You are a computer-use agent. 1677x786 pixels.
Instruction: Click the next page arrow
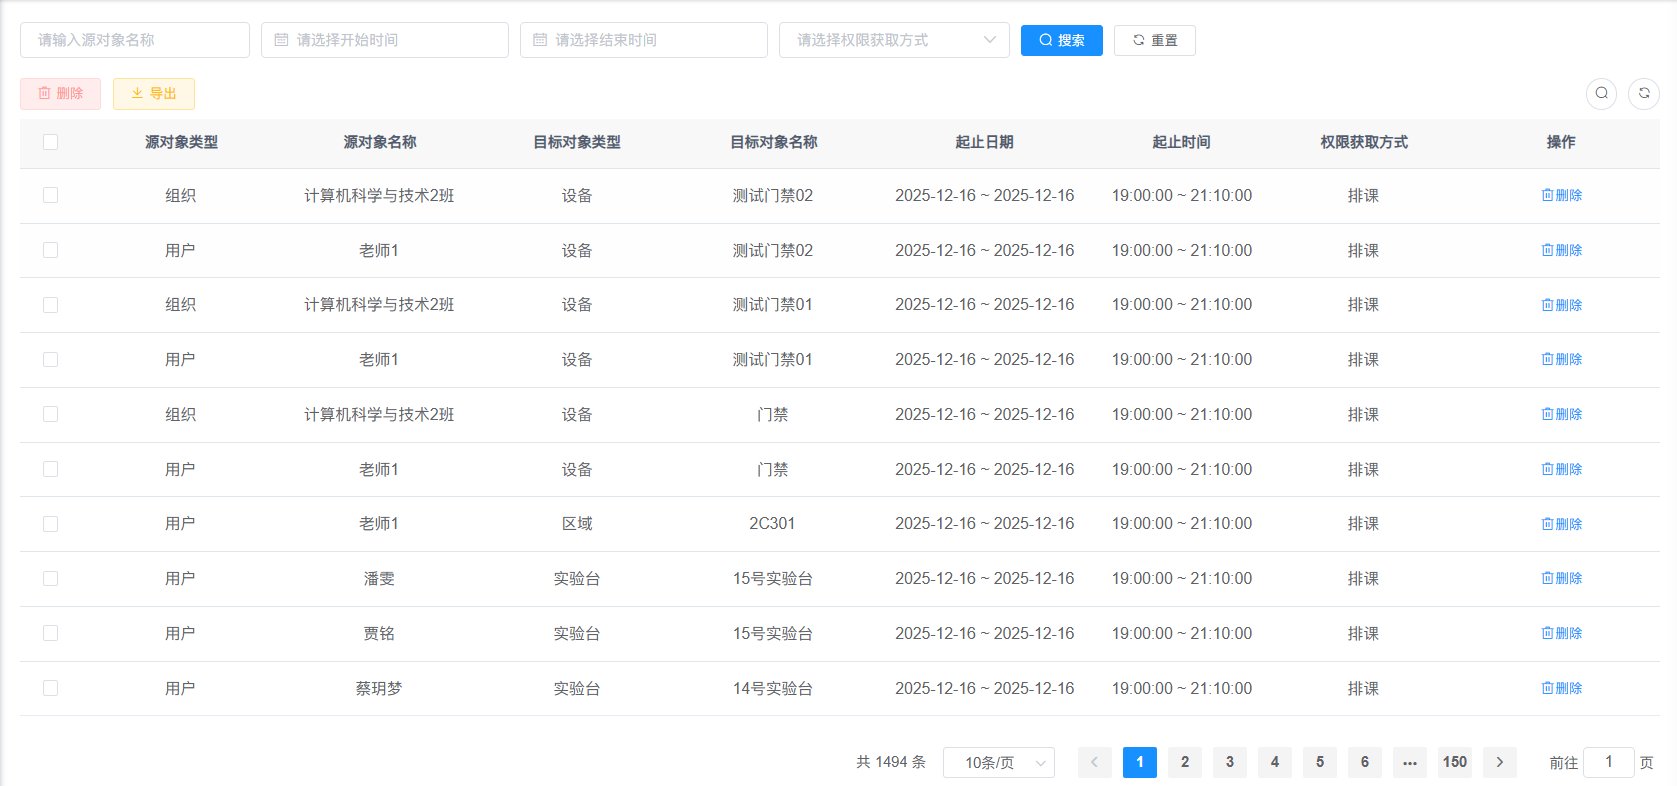coord(1499,762)
